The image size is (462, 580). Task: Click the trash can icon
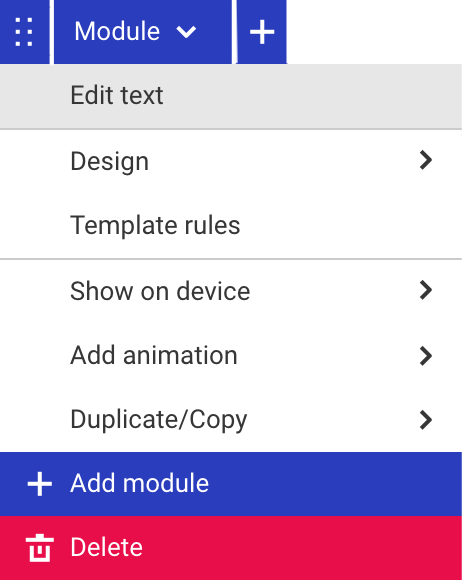[x=40, y=548]
